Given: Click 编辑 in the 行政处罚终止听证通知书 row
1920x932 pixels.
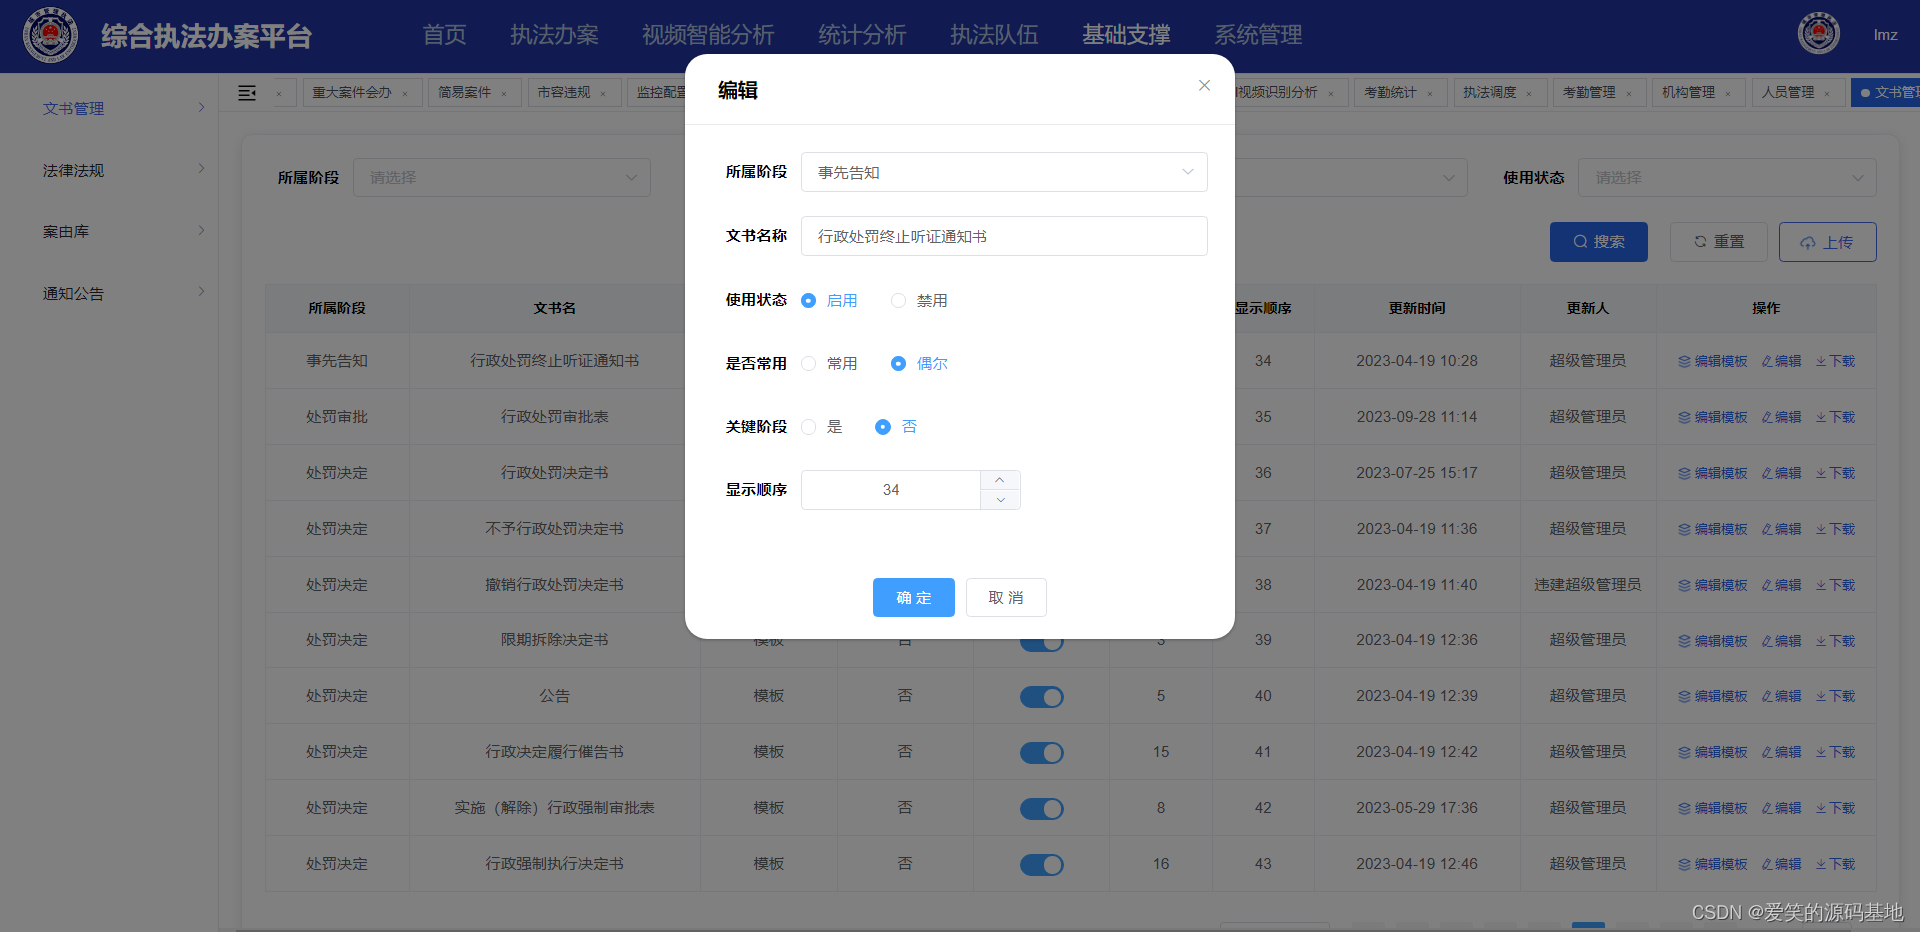Looking at the screenshot, I should (1781, 361).
